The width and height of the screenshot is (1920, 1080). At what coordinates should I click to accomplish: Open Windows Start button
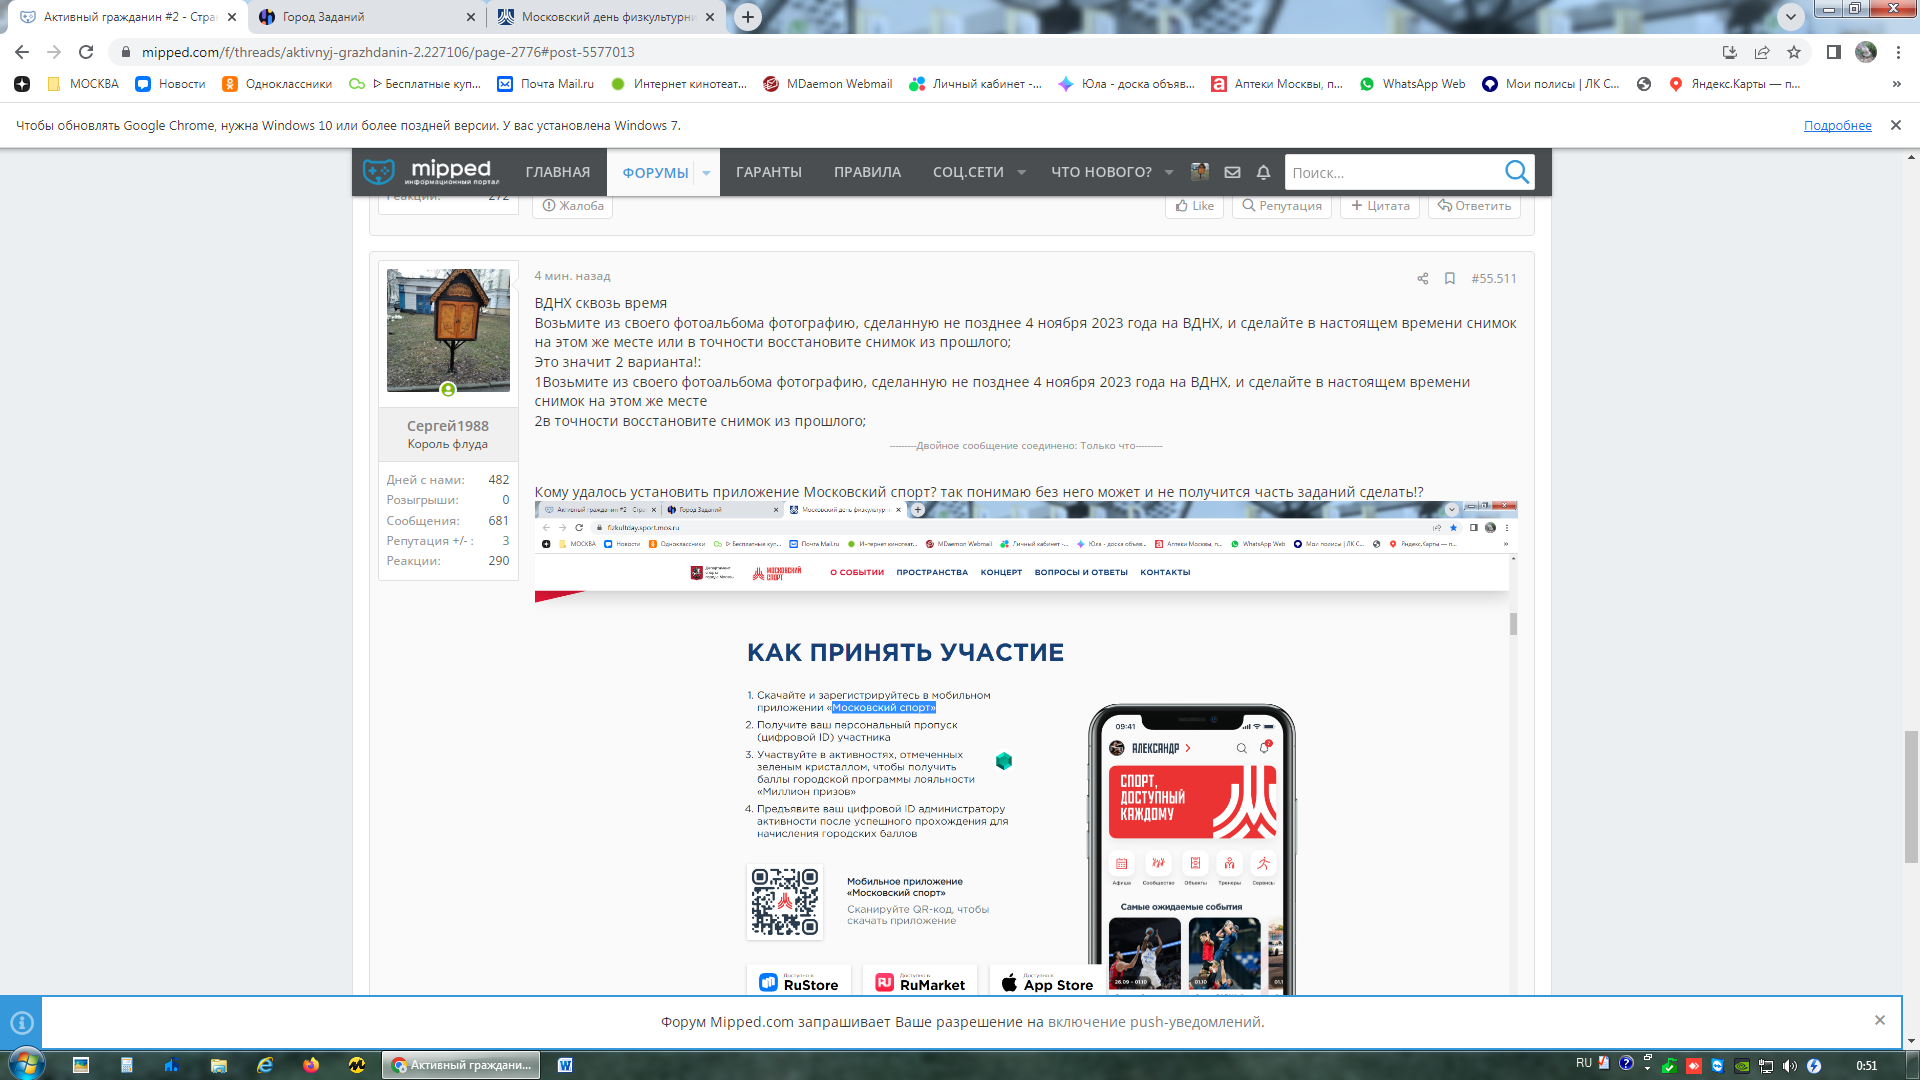(26, 1064)
